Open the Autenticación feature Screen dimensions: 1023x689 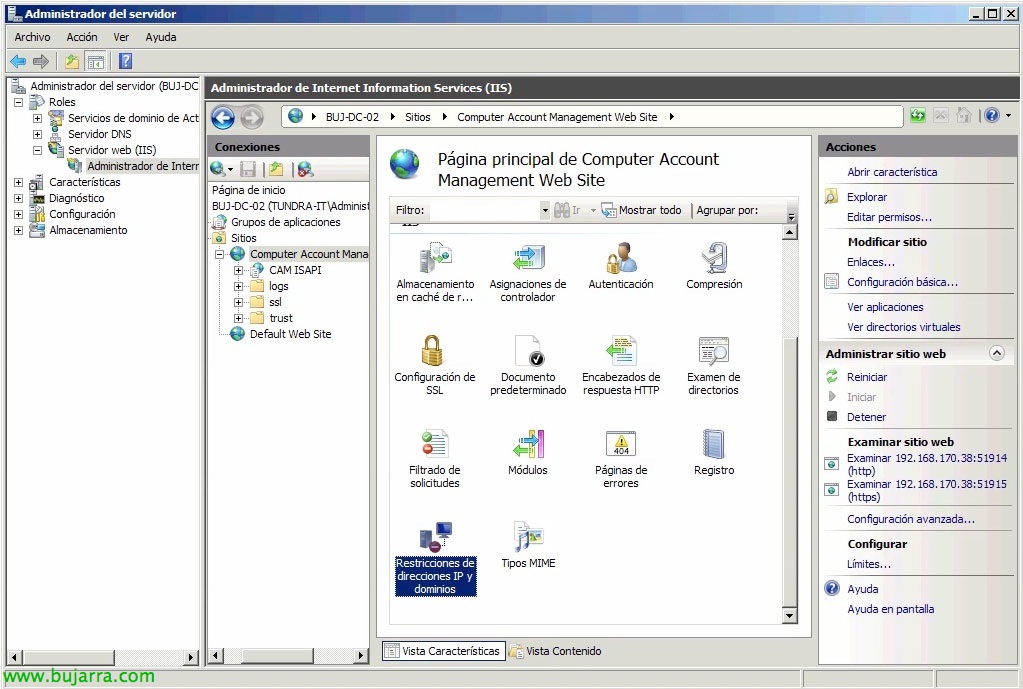click(620, 266)
